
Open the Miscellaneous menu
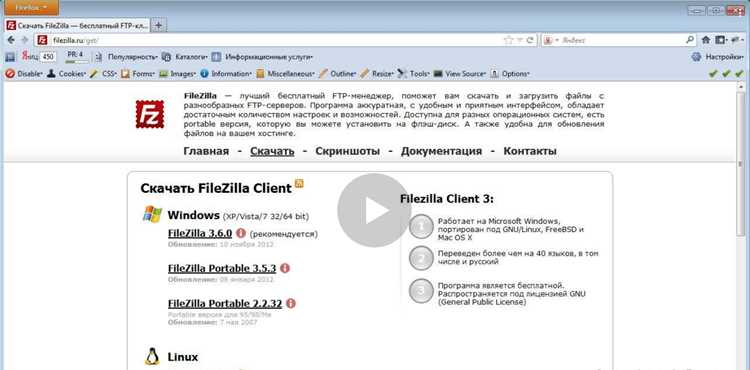[x=291, y=74]
